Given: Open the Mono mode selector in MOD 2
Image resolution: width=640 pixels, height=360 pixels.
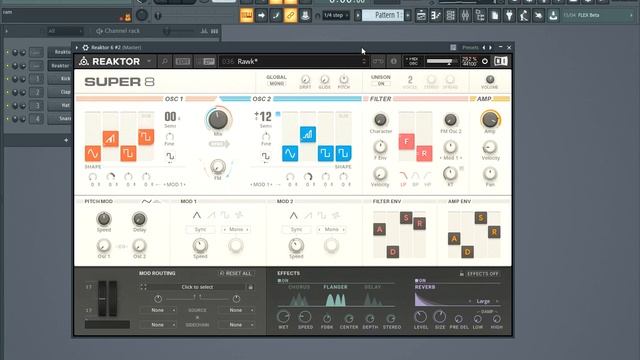Looking at the screenshot, I should 332,229.
